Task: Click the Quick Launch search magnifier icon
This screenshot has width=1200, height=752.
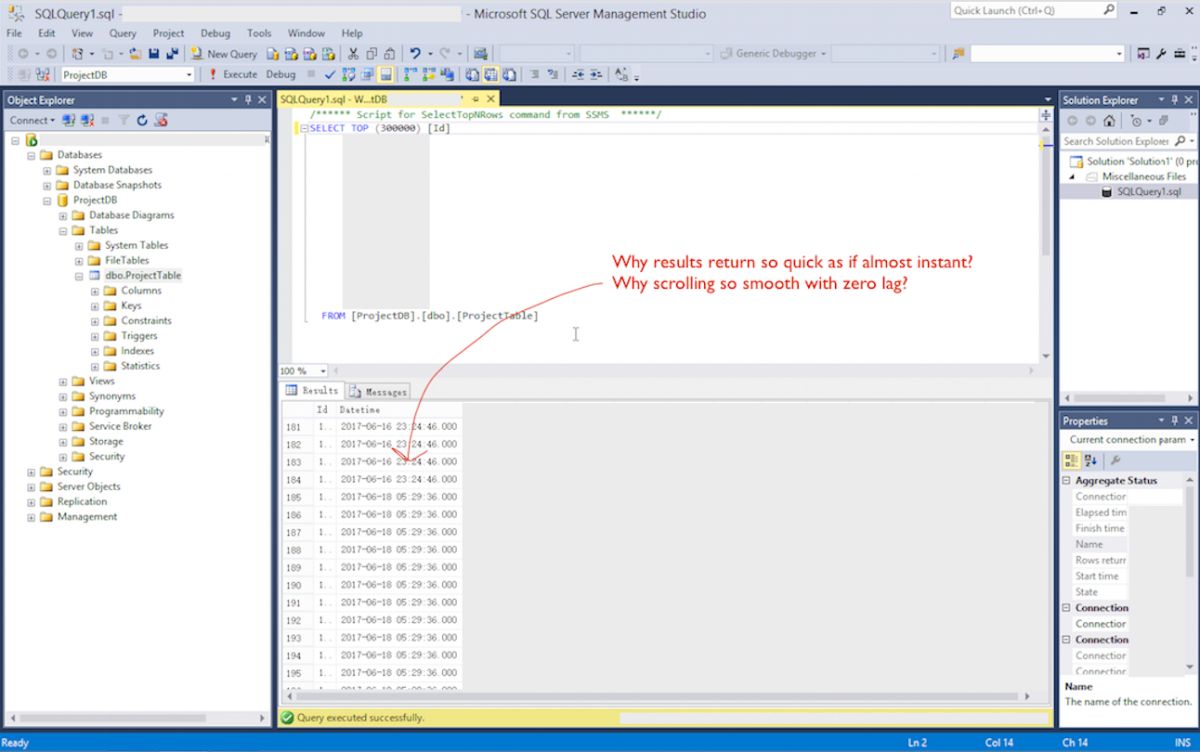Action: (x=1109, y=10)
